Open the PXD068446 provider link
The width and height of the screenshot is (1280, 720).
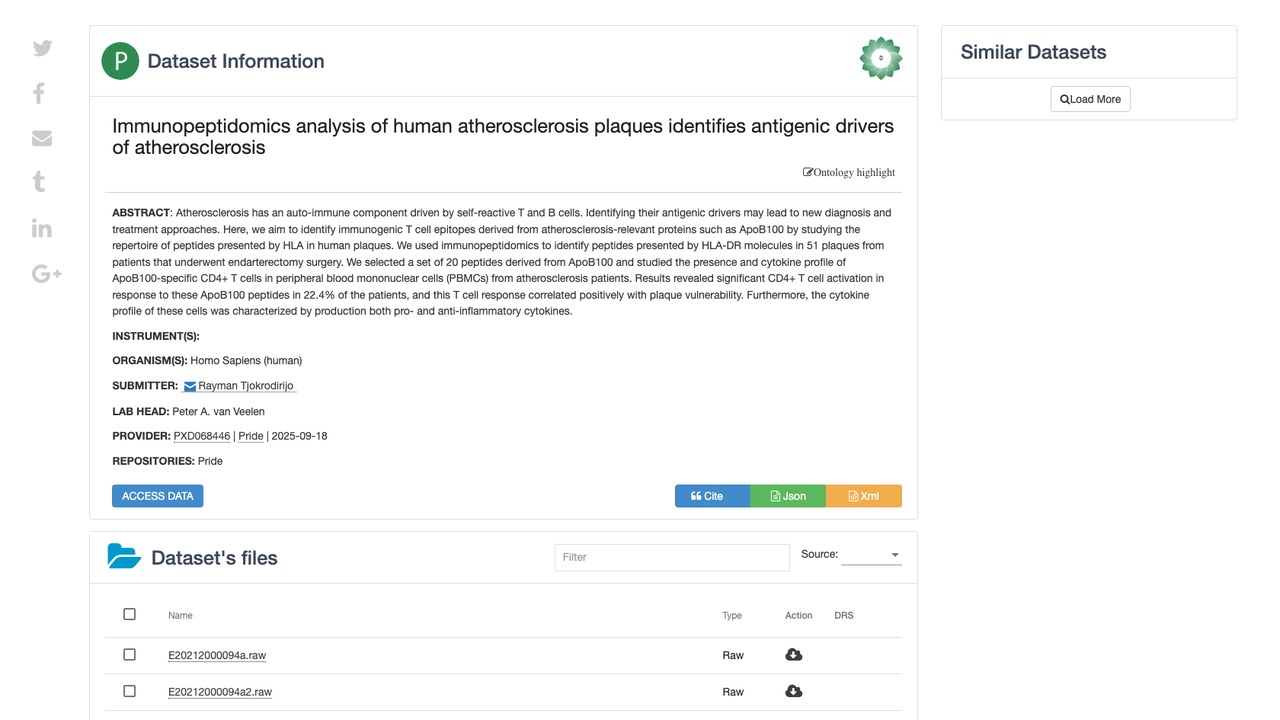pos(202,436)
